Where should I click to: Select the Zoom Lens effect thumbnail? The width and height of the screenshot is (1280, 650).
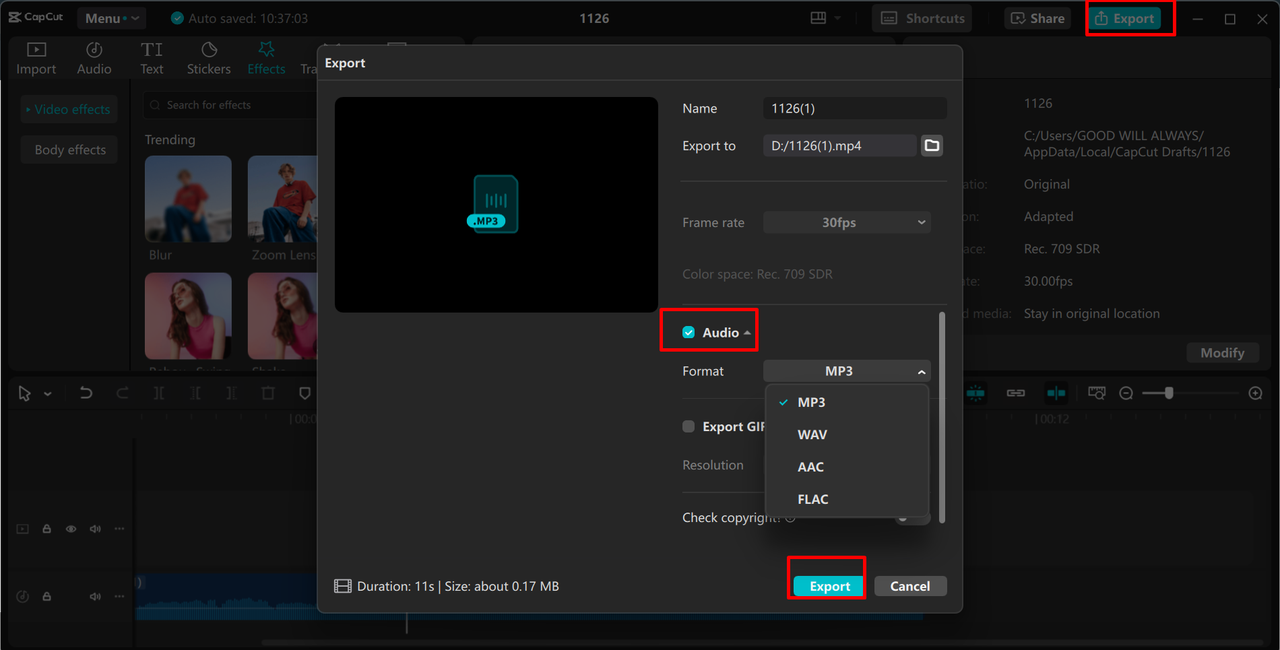pos(284,199)
